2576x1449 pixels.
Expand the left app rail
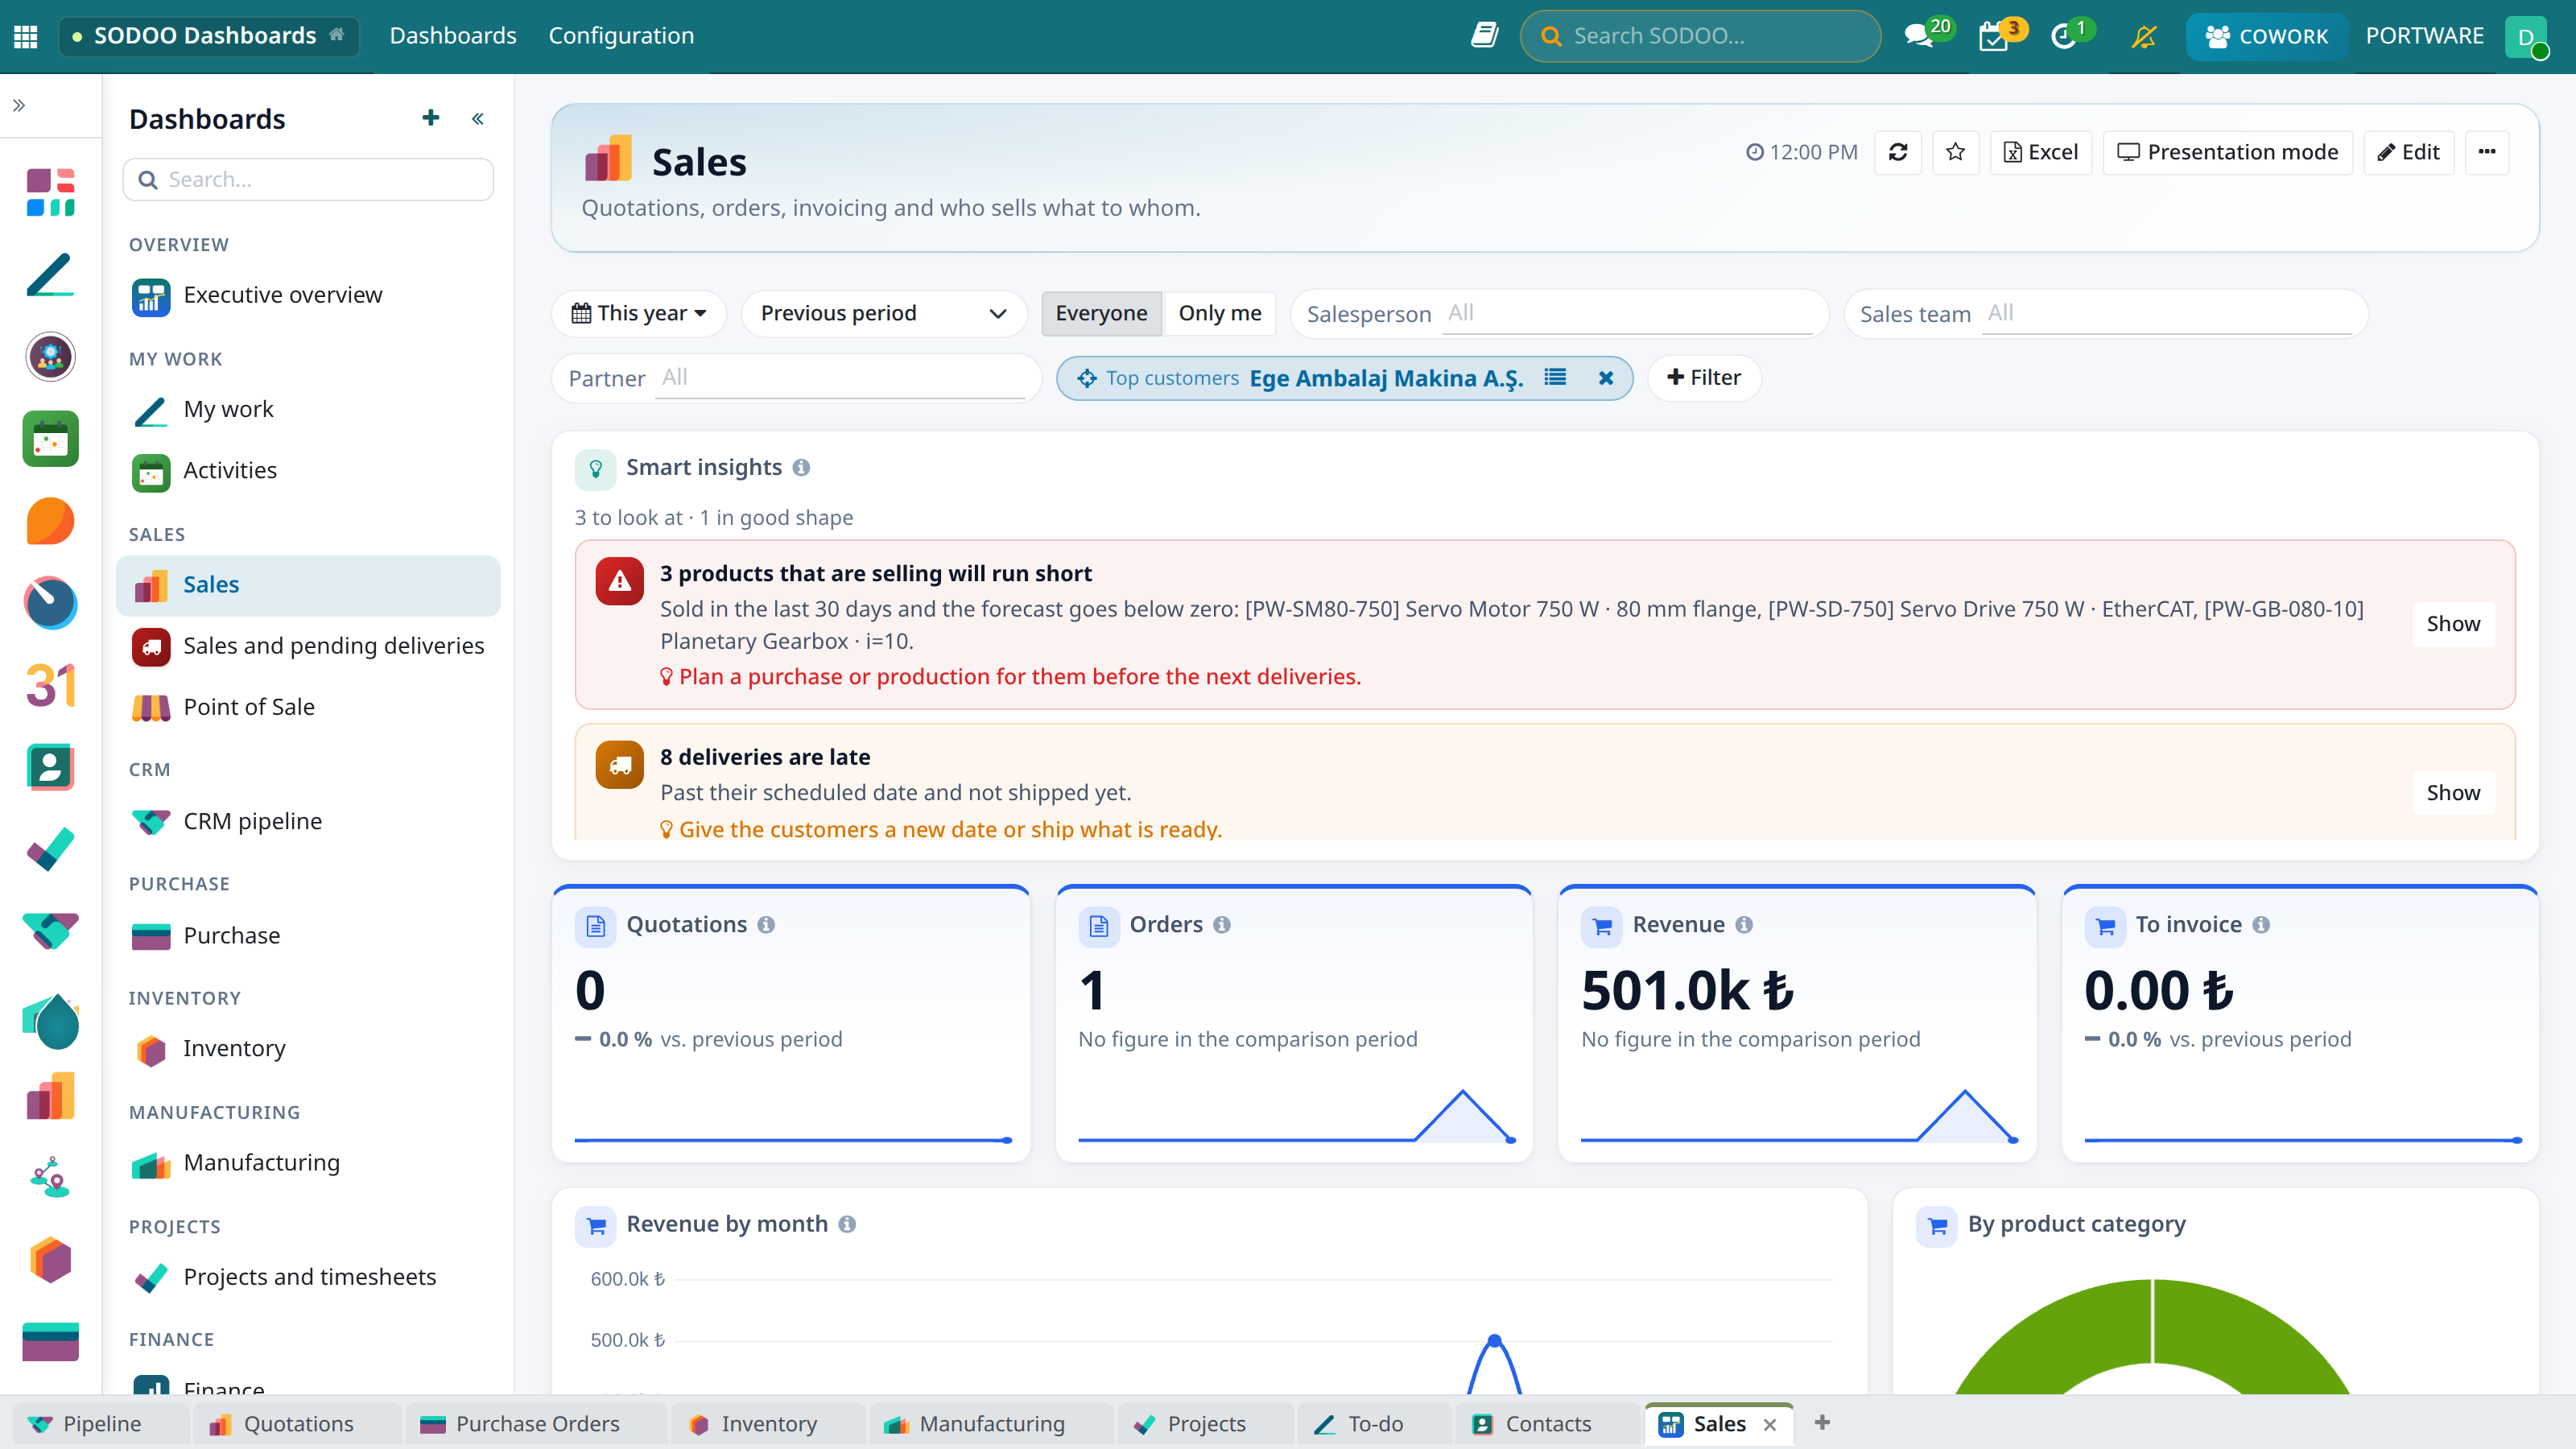tap(19, 105)
